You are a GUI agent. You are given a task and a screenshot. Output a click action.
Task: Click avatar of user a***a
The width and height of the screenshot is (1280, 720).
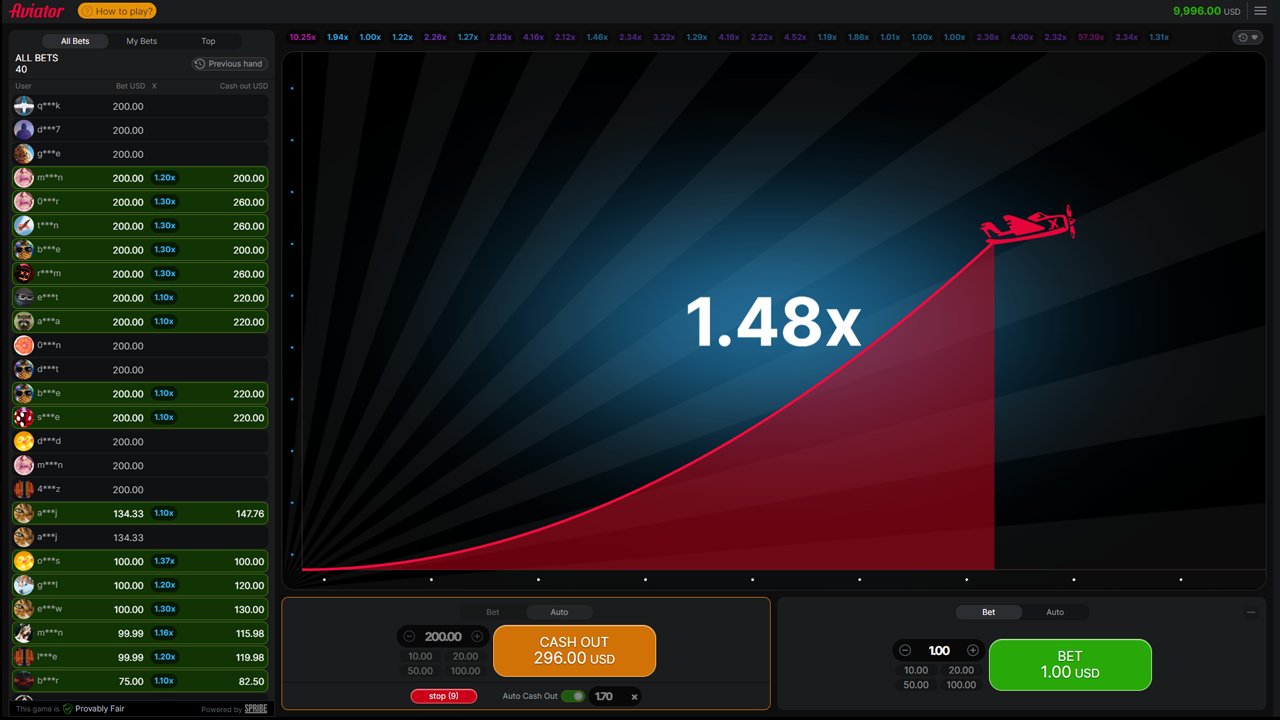[24, 322]
